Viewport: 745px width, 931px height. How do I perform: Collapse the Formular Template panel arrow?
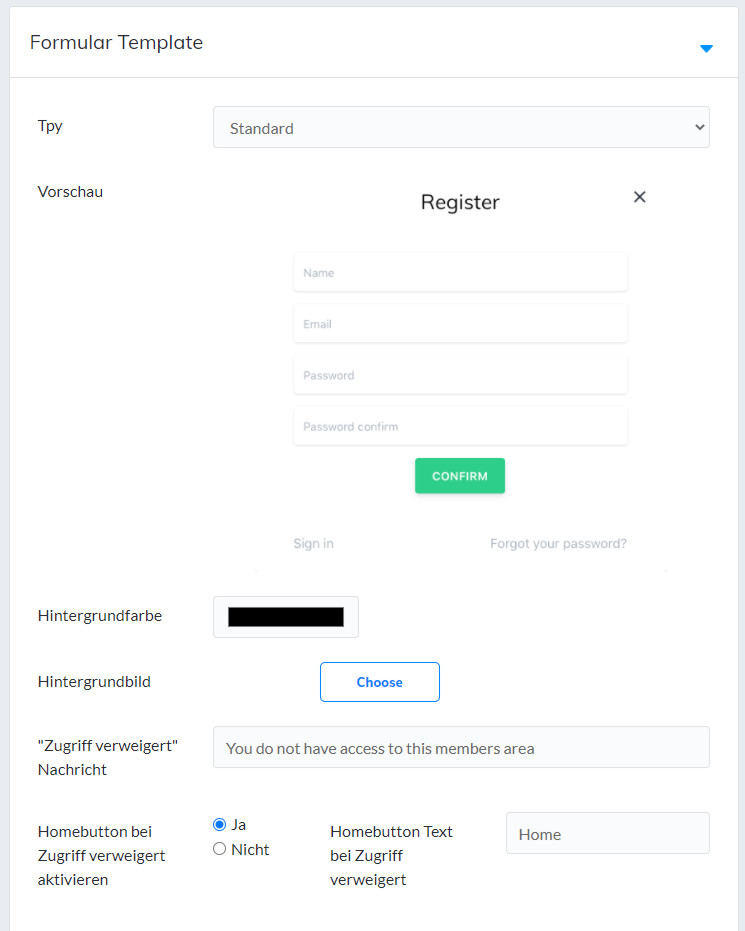pyautogui.click(x=706, y=48)
